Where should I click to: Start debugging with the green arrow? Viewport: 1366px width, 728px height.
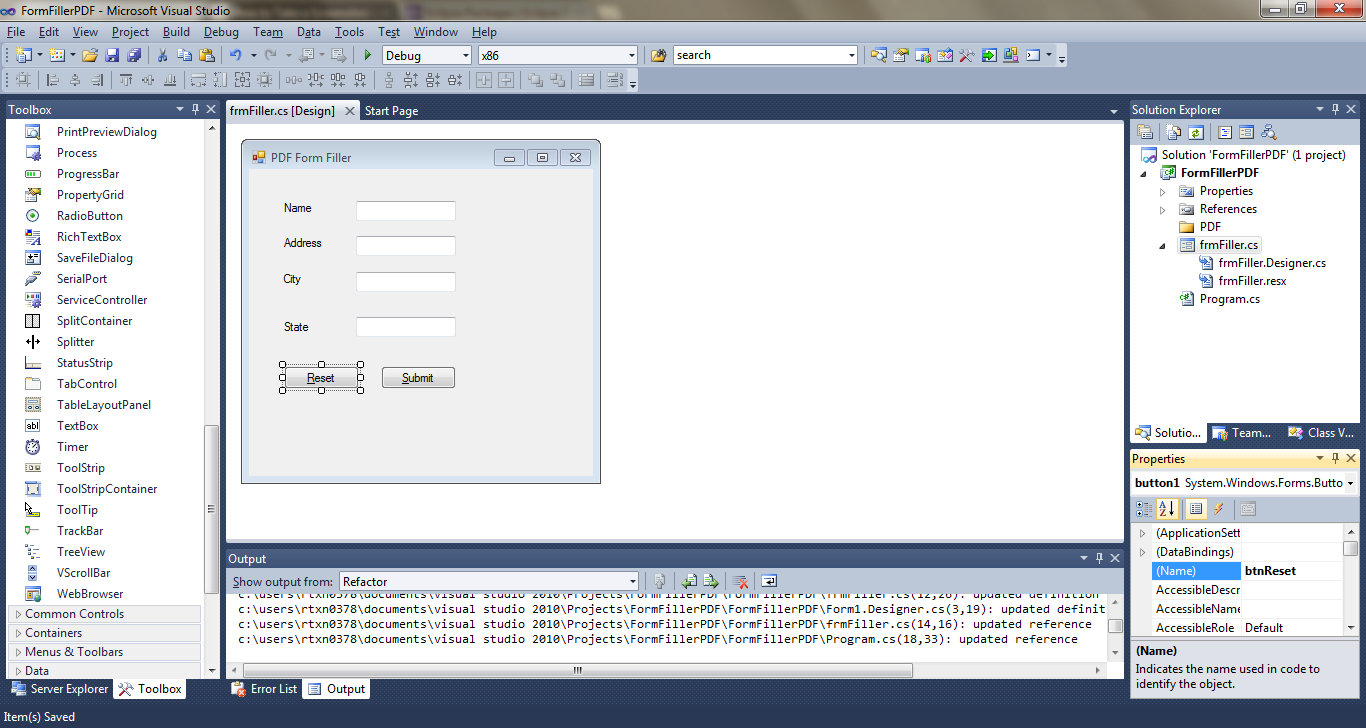click(x=368, y=55)
